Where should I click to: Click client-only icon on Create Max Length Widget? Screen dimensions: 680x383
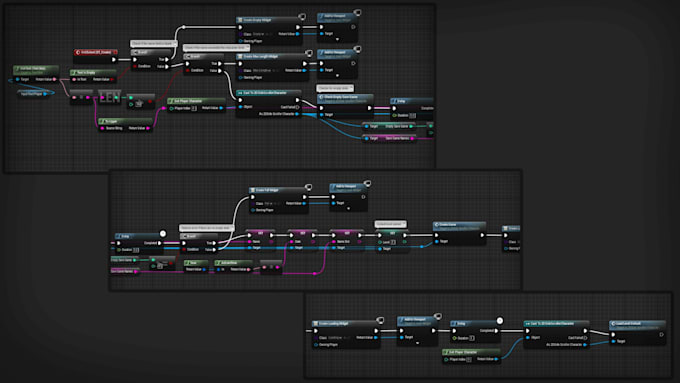309,53
